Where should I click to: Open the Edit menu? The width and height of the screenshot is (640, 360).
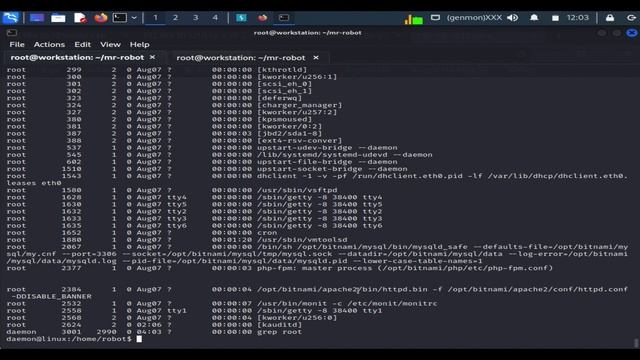[x=82, y=44]
